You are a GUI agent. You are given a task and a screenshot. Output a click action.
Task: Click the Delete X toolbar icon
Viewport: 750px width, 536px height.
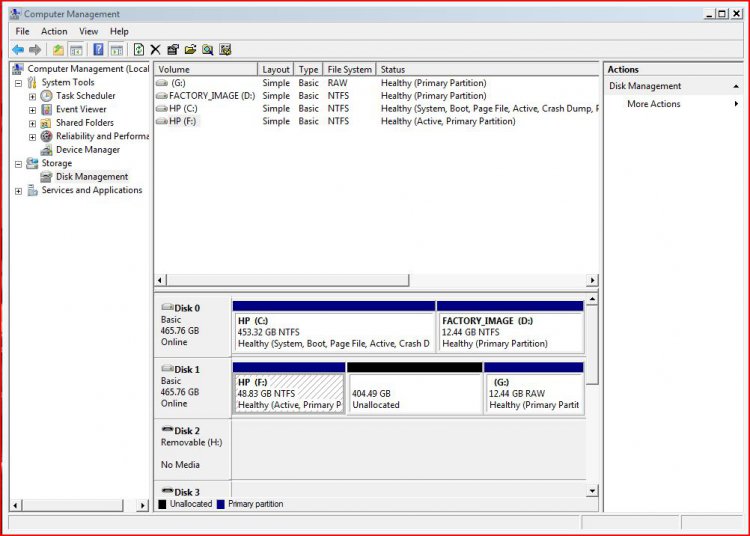[155, 50]
